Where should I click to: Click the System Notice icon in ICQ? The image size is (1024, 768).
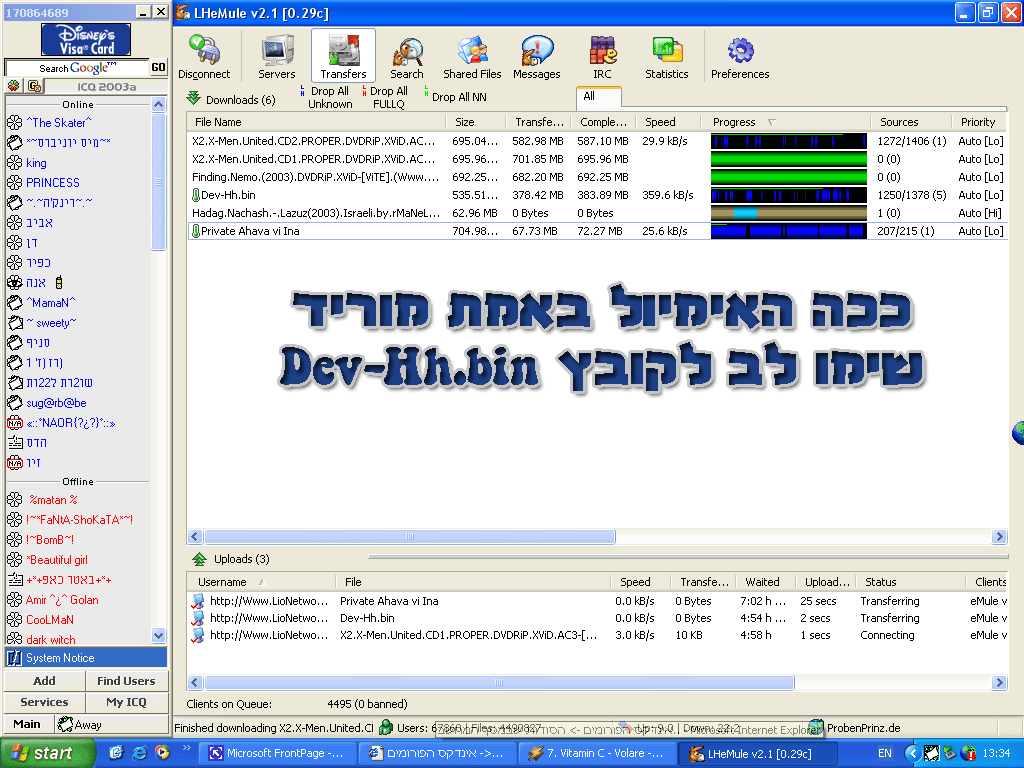(14, 658)
